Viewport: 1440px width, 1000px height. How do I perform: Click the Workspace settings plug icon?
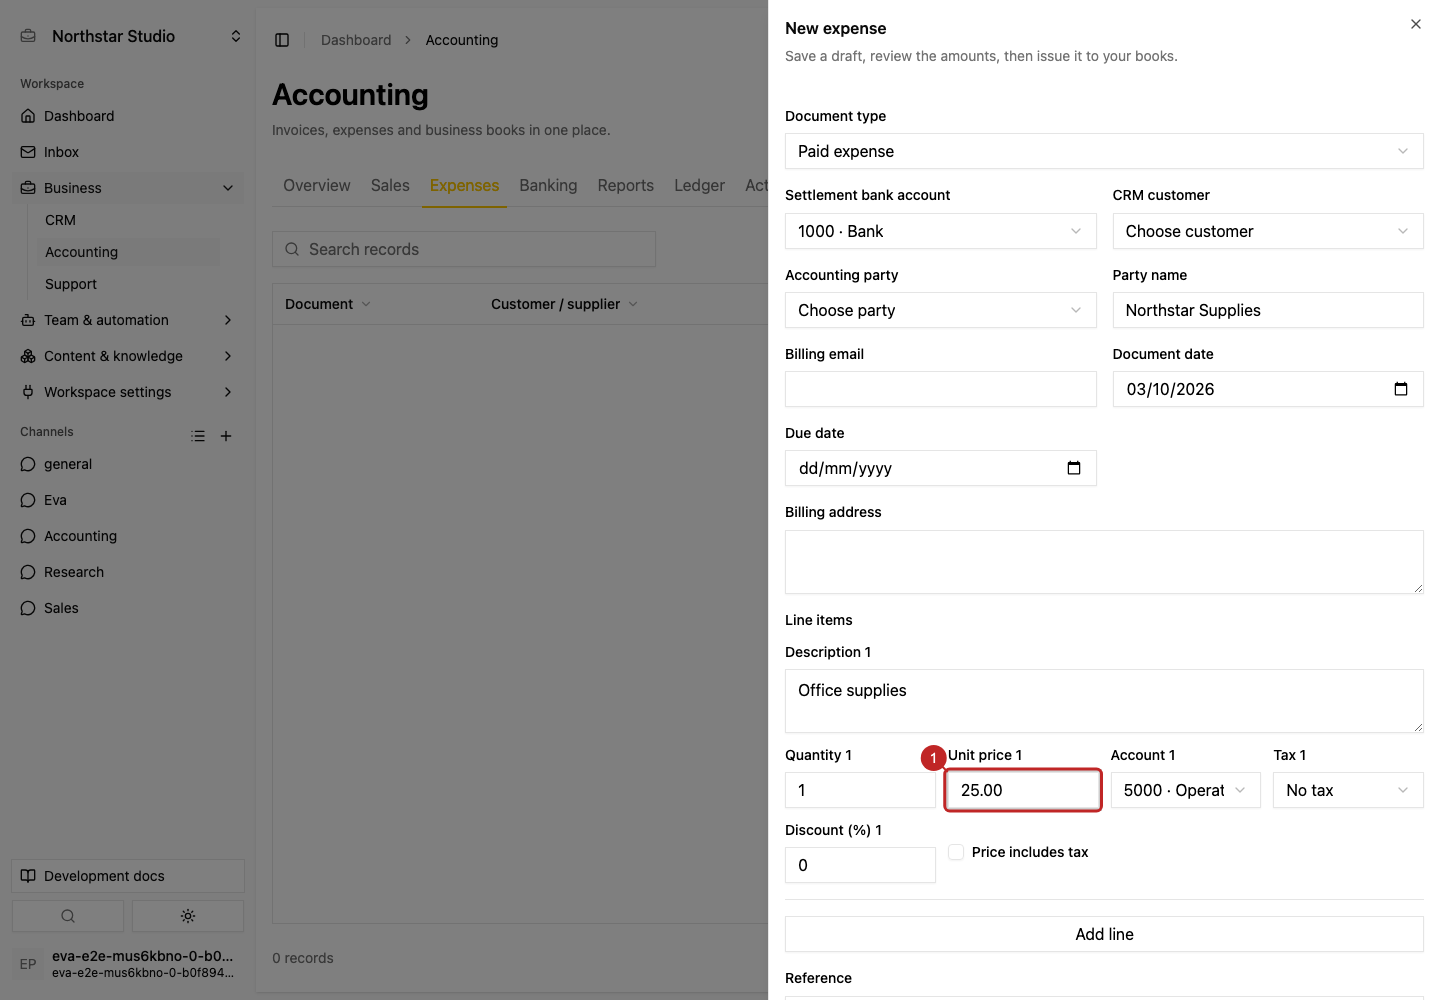tap(28, 392)
